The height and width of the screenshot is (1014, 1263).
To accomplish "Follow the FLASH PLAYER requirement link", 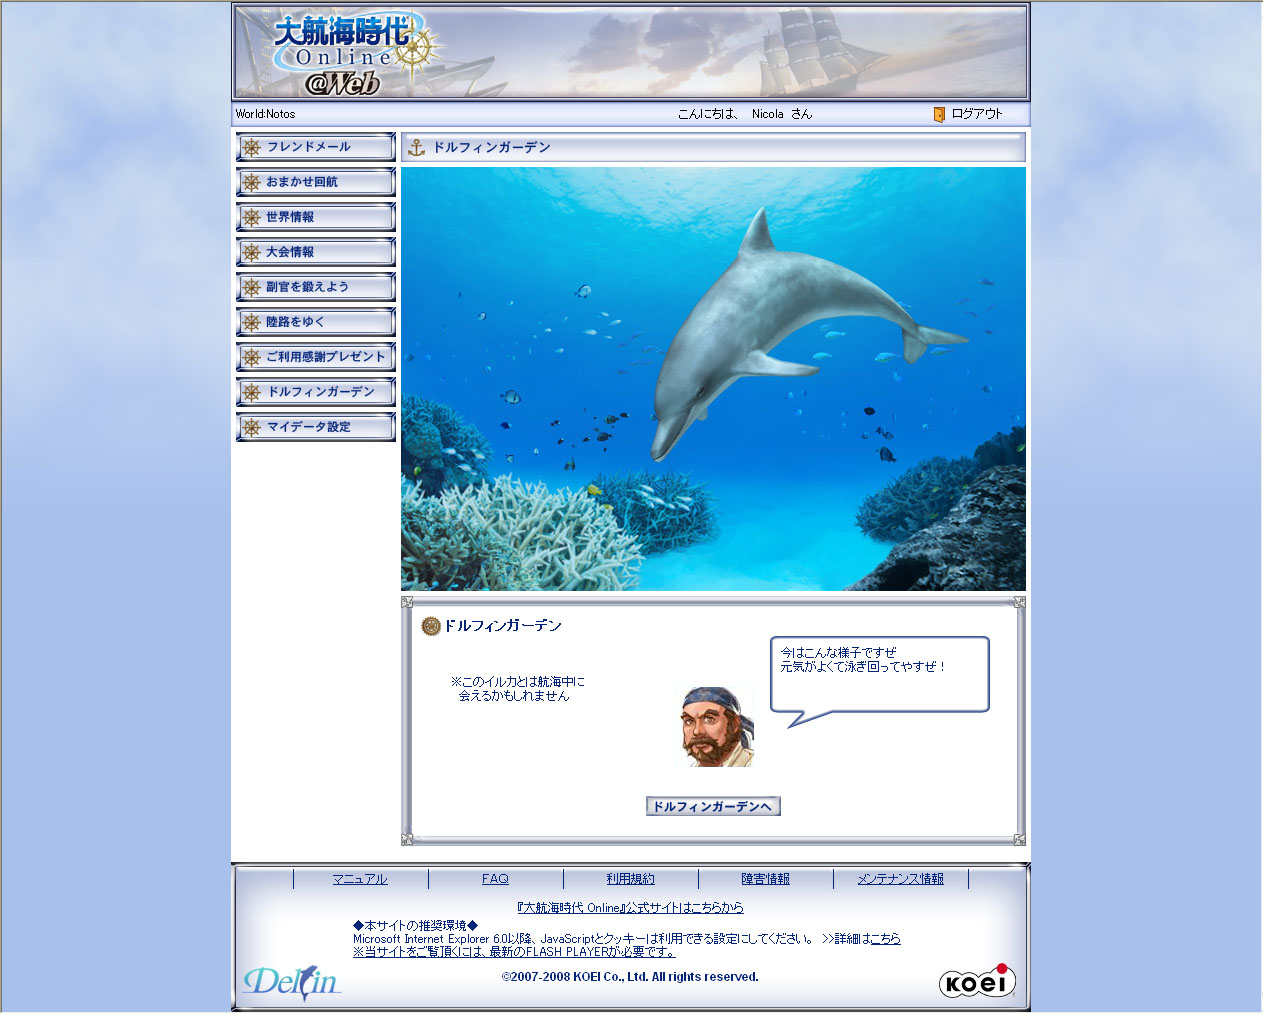I will (514, 952).
